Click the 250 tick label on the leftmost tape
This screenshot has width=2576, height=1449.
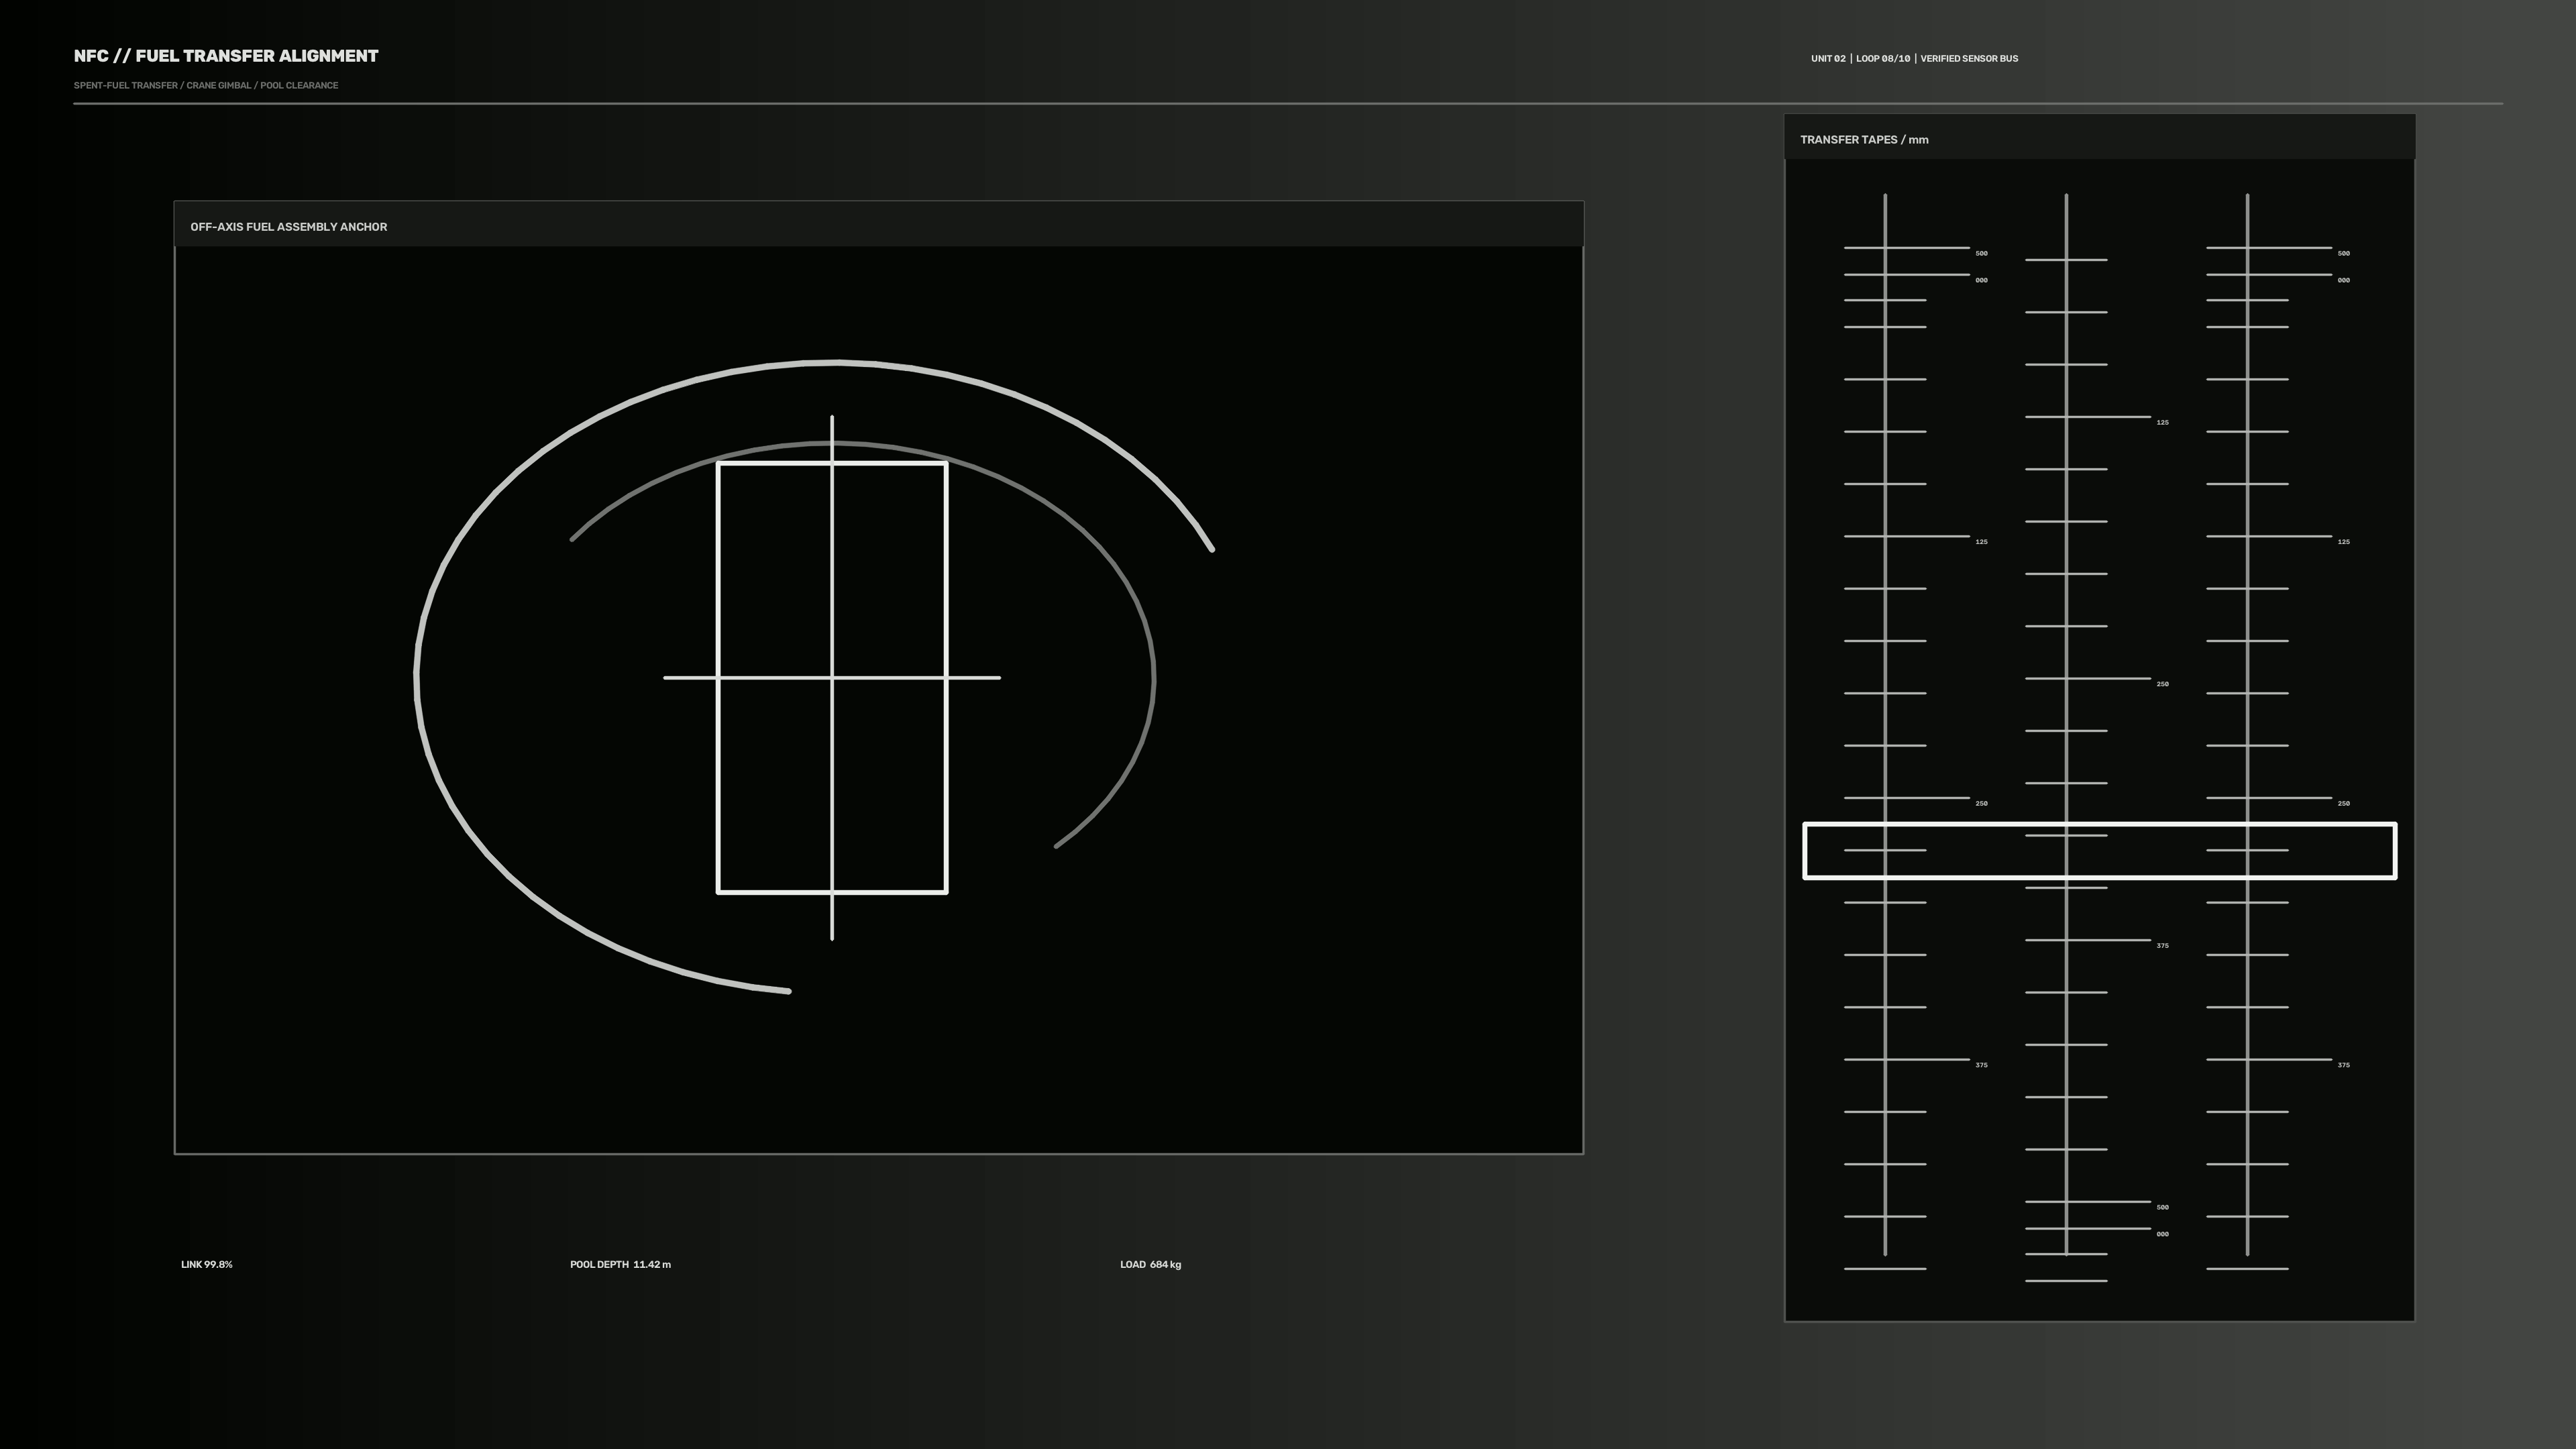[1981, 804]
